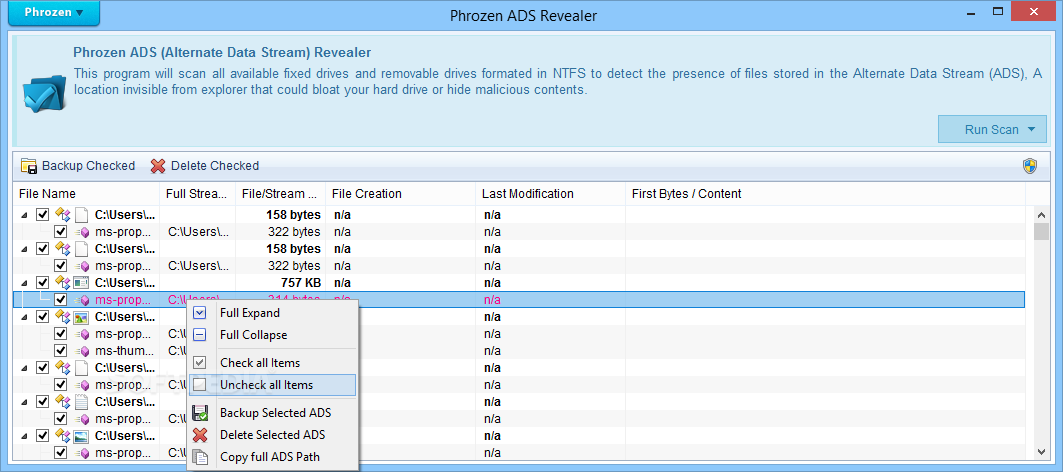Click the purple cube icon in the highlighted row
Screen dimensions: 1063x472
[x=83, y=300]
